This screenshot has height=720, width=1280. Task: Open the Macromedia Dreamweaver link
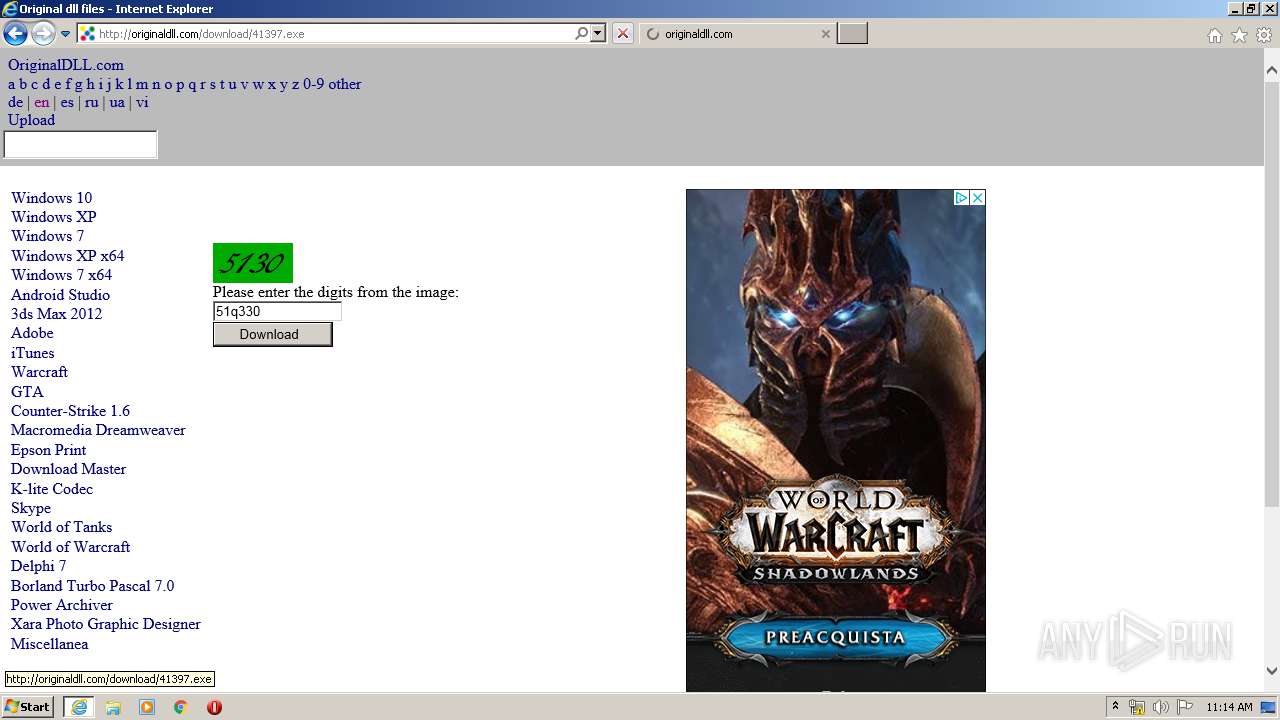[98, 430]
